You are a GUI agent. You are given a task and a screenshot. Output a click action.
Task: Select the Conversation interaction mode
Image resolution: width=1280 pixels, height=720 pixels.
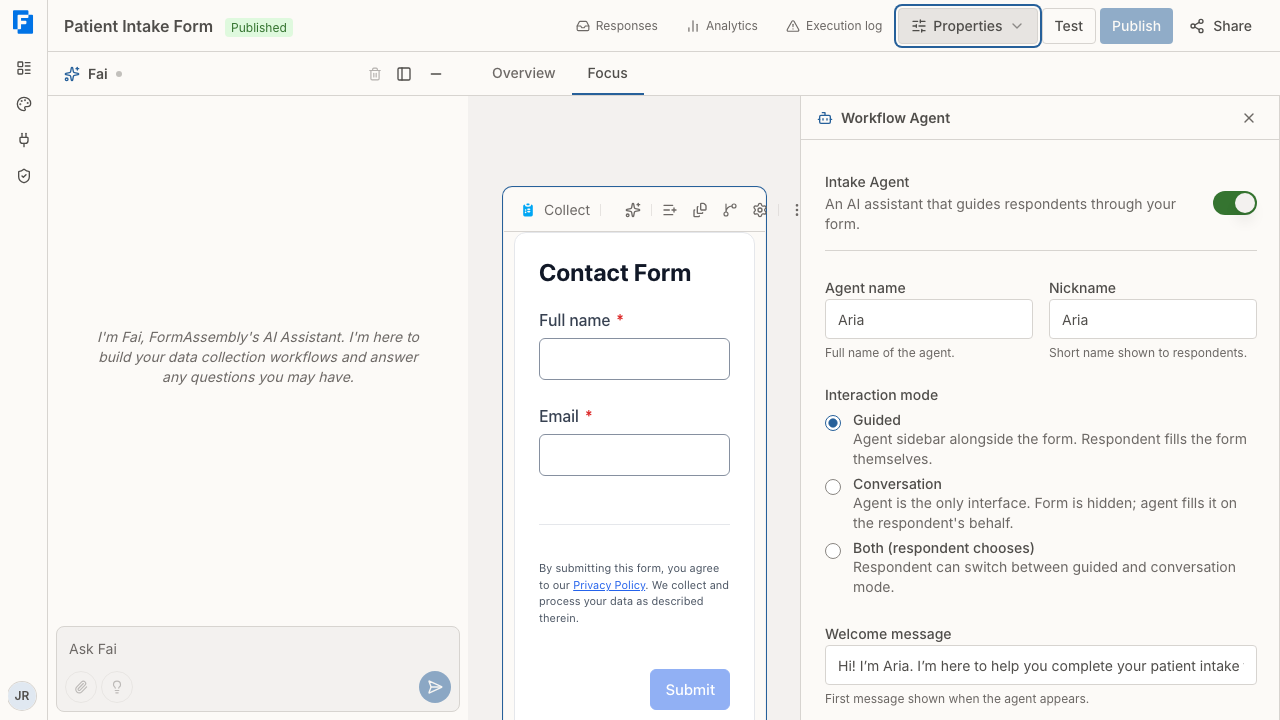click(x=833, y=487)
